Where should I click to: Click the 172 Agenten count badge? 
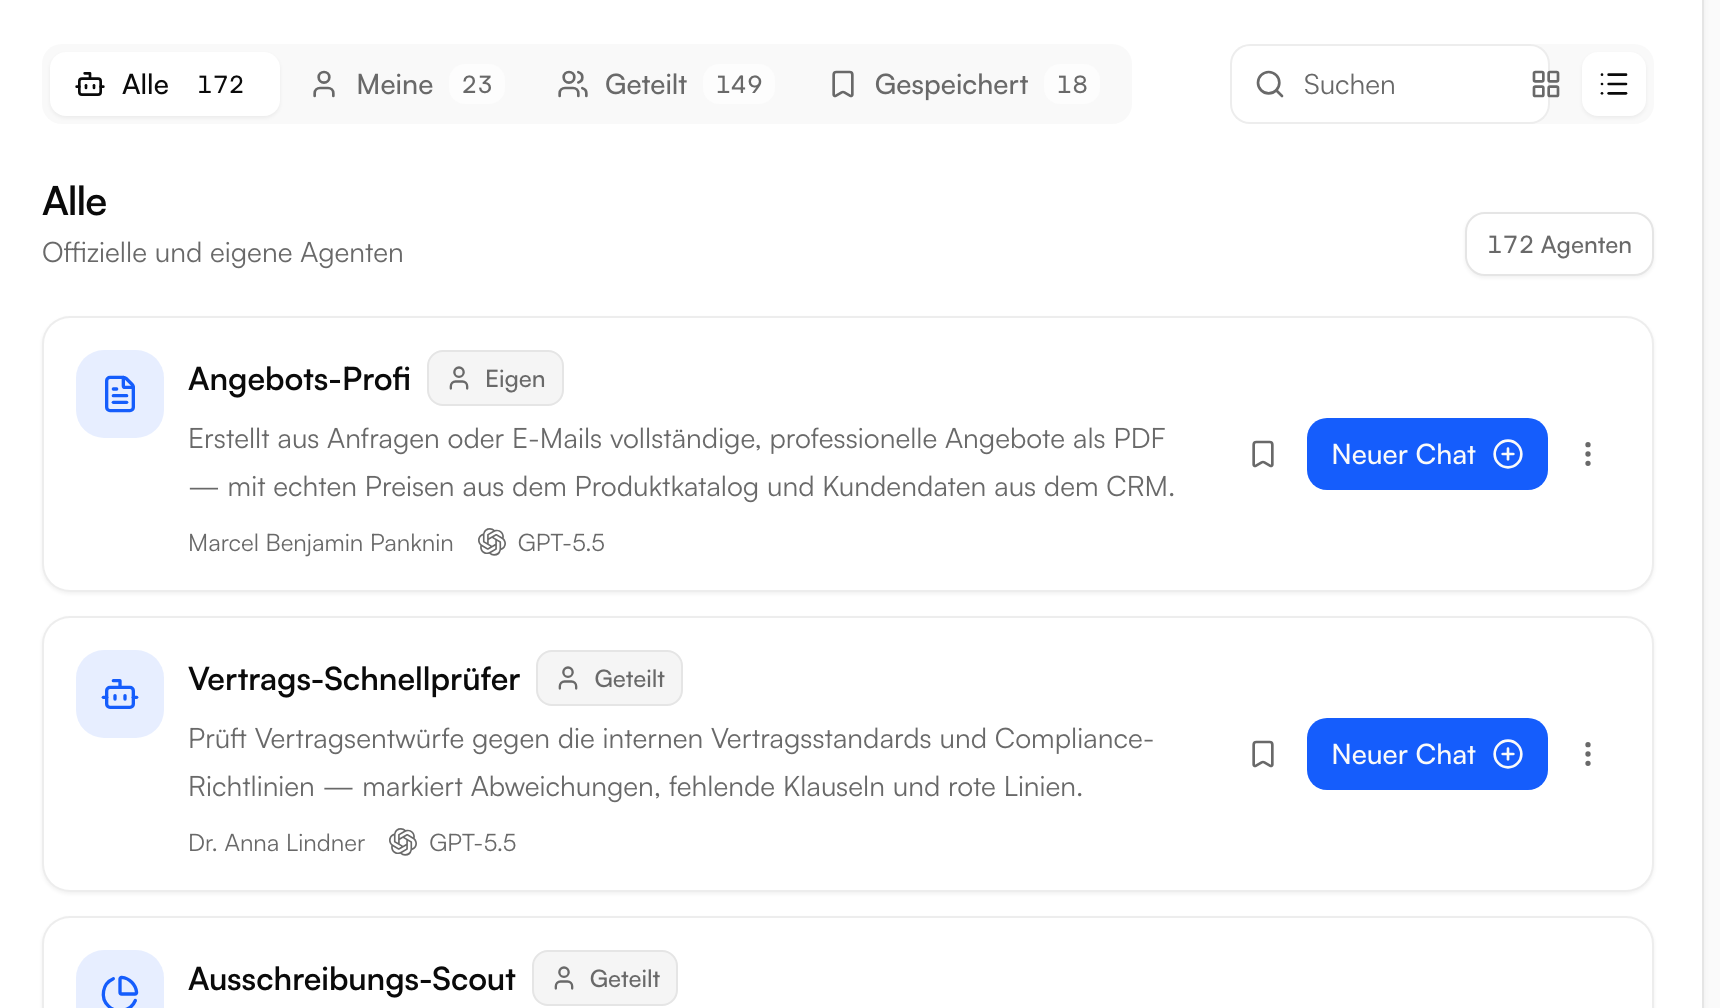tap(1559, 244)
